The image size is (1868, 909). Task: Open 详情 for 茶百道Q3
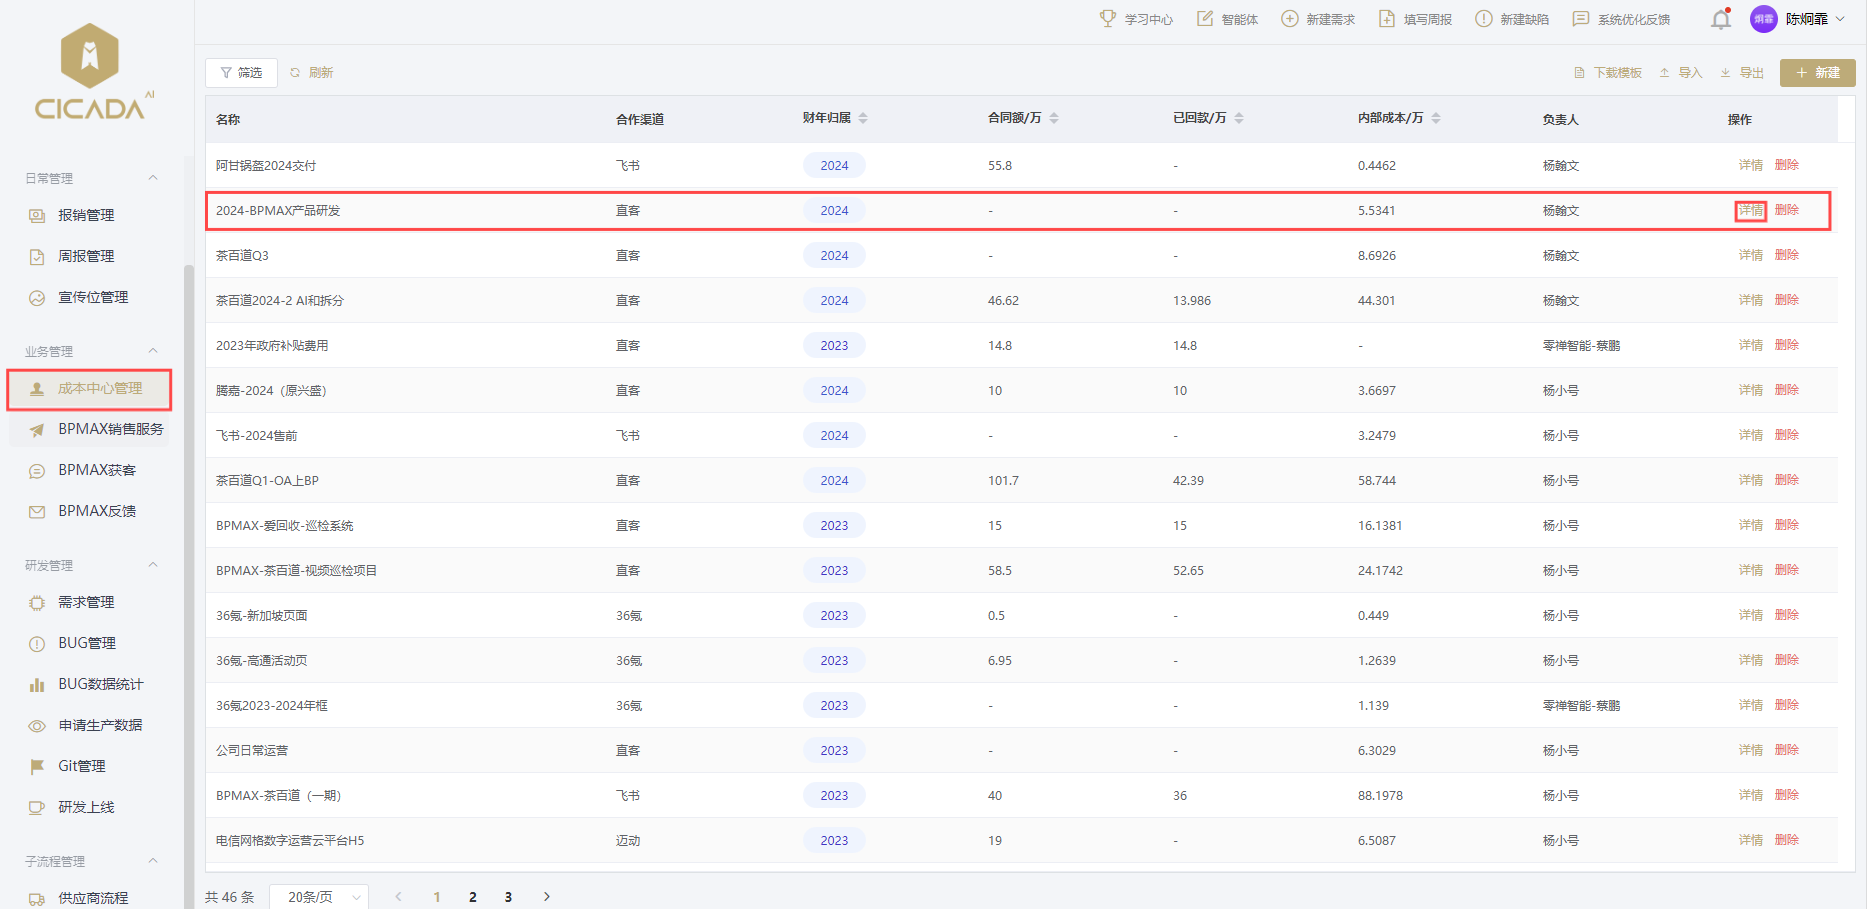point(1750,255)
